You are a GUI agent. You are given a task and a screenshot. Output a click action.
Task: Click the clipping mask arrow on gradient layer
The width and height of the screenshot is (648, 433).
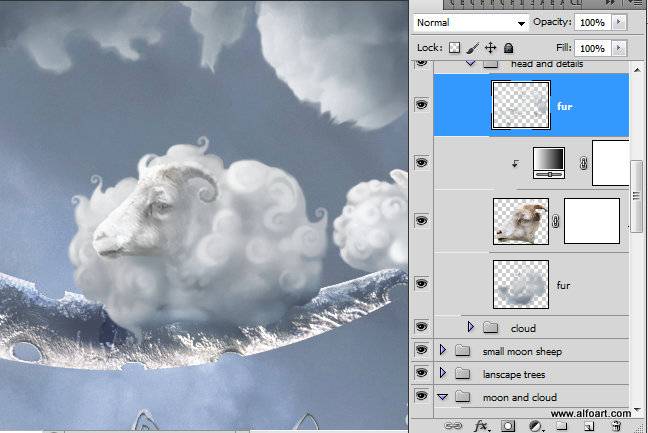pyautogui.click(x=515, y=164)
